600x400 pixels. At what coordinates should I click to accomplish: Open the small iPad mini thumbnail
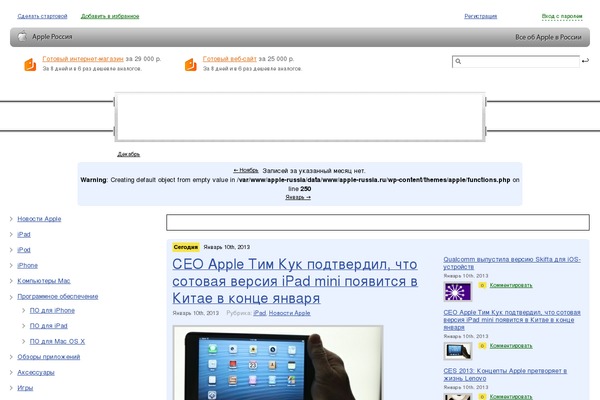pyautogui.click(x=458, y=351)
